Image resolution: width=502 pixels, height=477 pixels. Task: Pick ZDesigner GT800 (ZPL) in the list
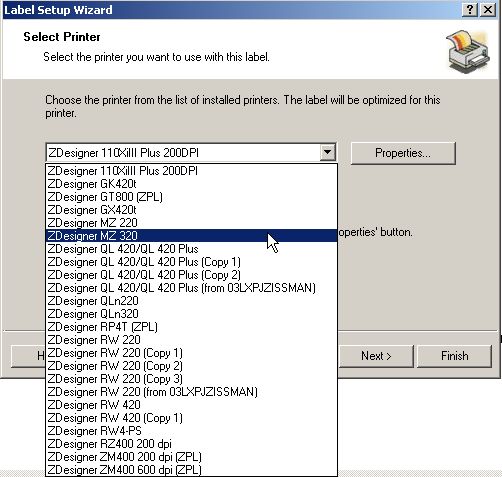(191, 197)
